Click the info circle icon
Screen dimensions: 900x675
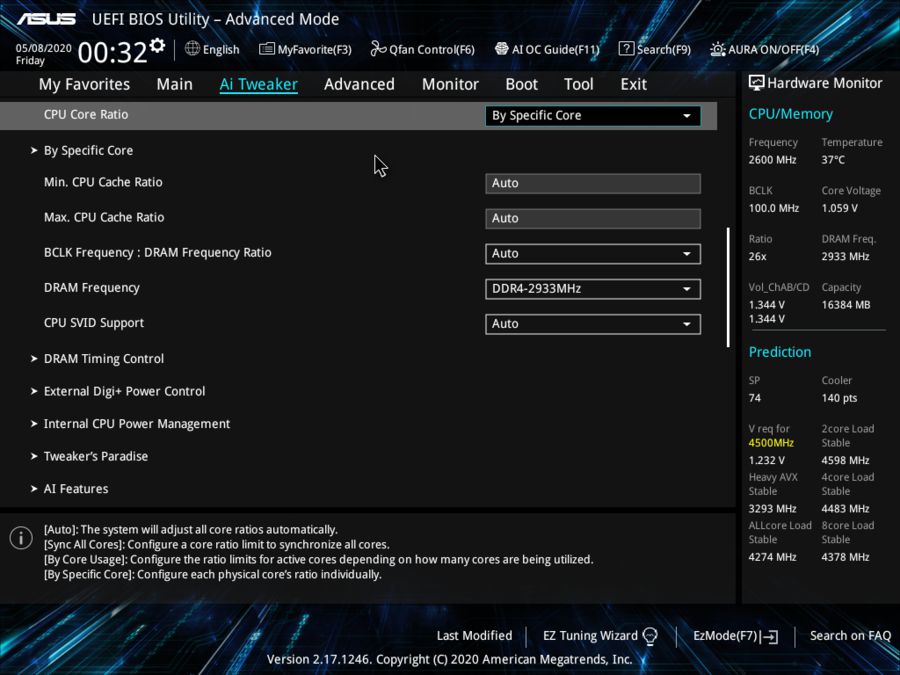(21, 538)
